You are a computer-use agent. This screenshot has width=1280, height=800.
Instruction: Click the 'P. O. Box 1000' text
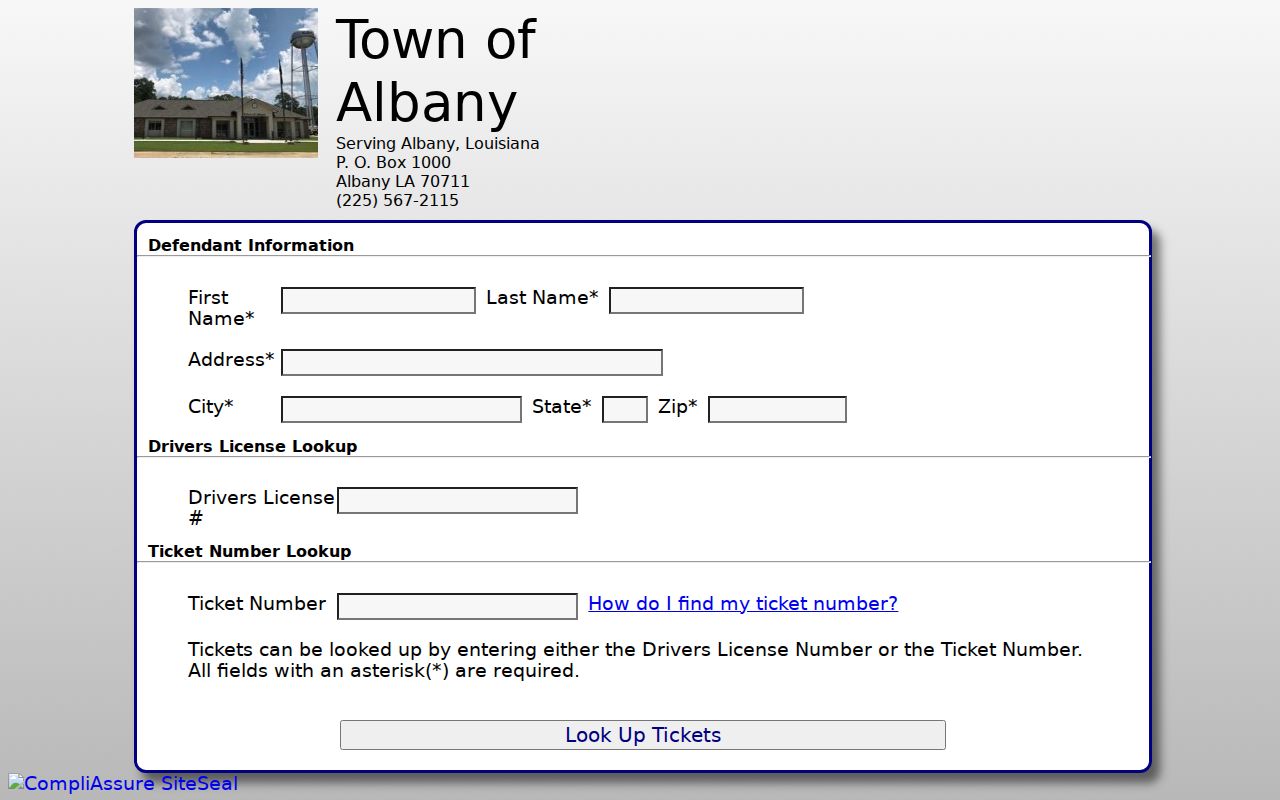coord(393,162)
